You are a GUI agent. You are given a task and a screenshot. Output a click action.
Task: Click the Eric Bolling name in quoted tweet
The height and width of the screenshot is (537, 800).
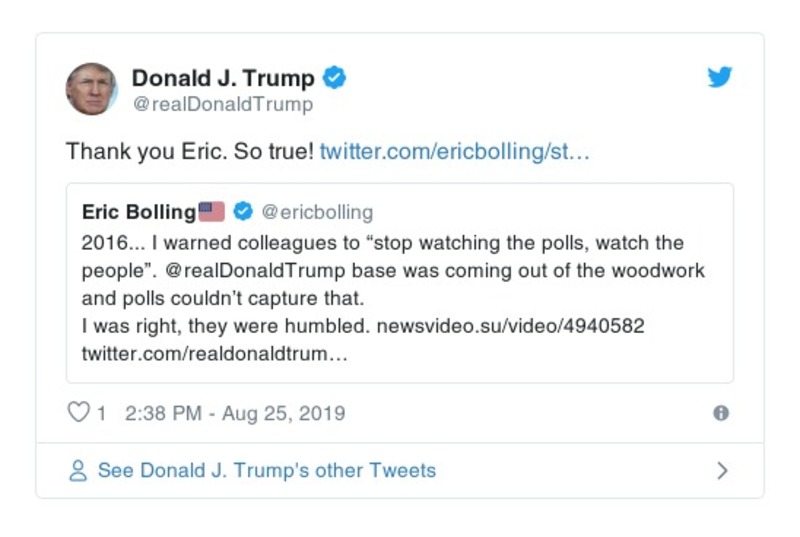(x=139, y=212)
